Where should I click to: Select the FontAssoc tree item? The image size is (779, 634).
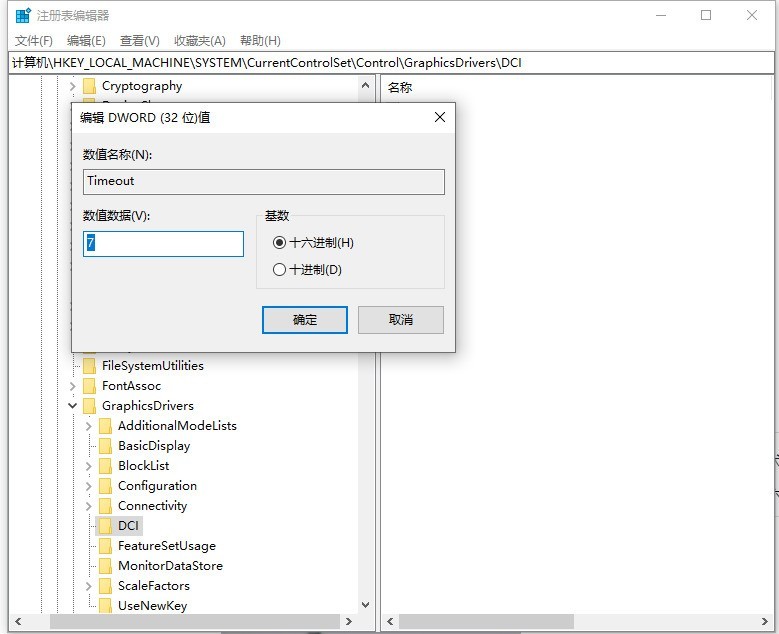click(131, 386)
